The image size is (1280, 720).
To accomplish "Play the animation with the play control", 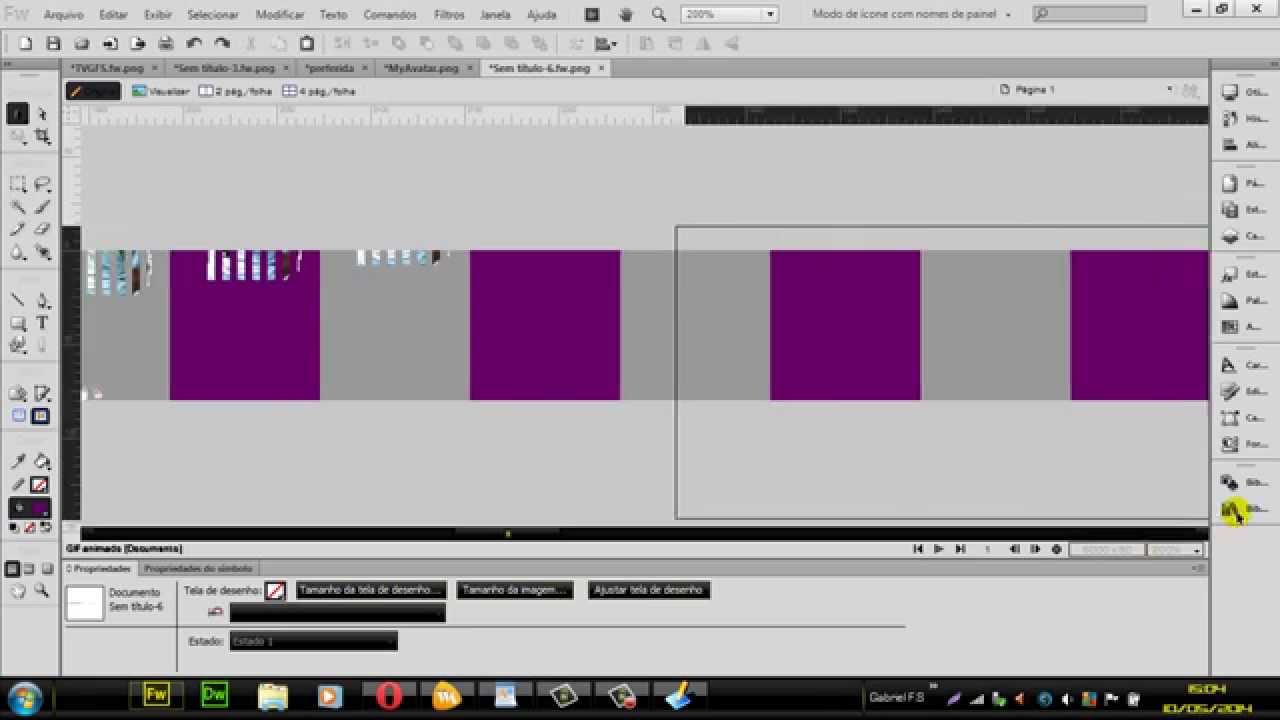I will point(938,549).
